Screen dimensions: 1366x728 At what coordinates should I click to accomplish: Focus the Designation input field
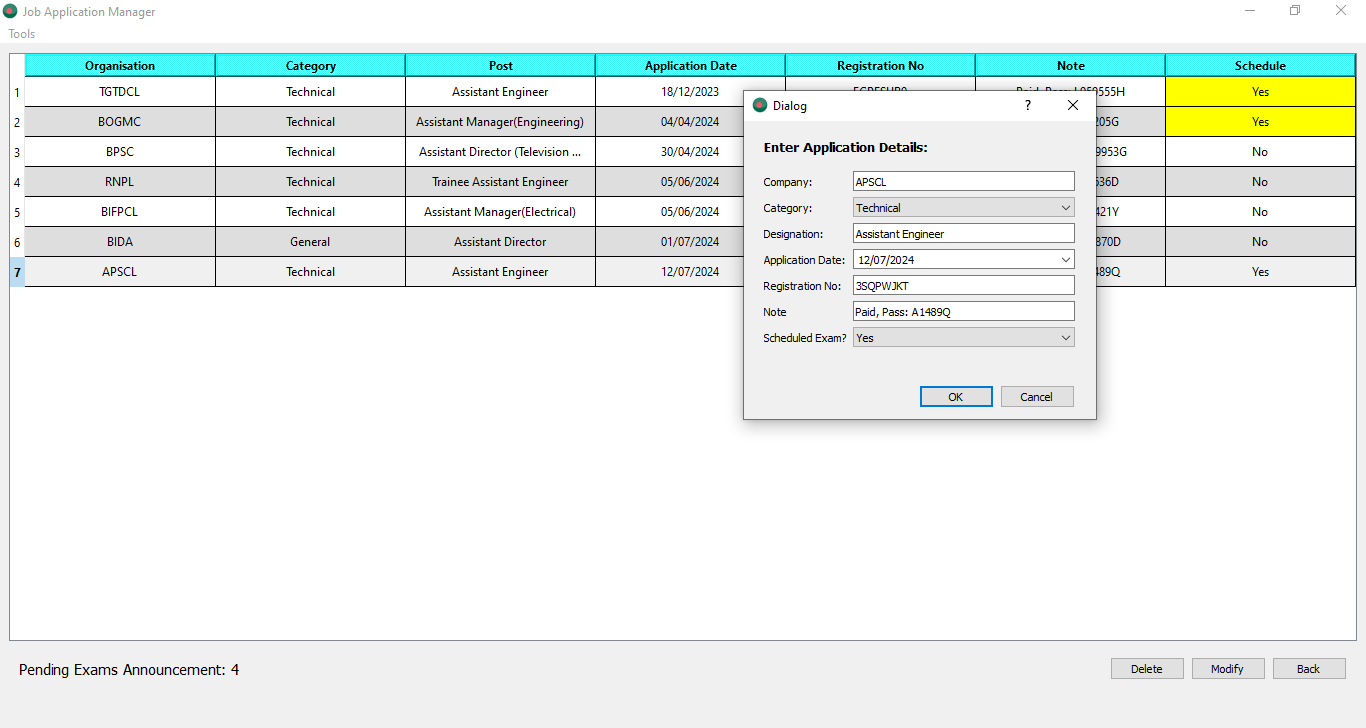click(x=964, y=234)
